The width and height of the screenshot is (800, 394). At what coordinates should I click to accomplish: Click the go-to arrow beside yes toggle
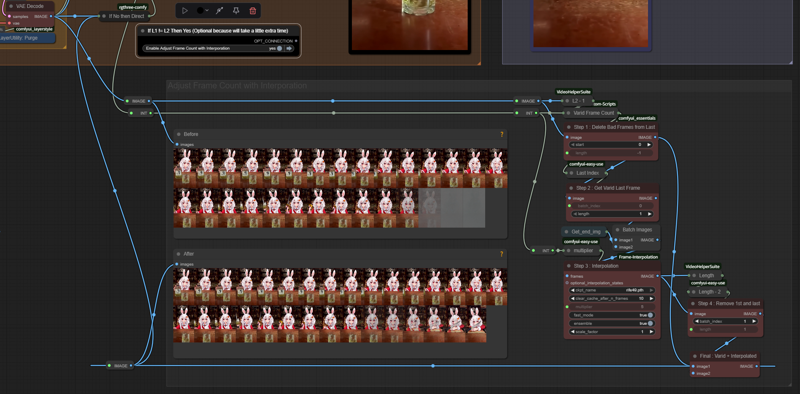[290, 48]
